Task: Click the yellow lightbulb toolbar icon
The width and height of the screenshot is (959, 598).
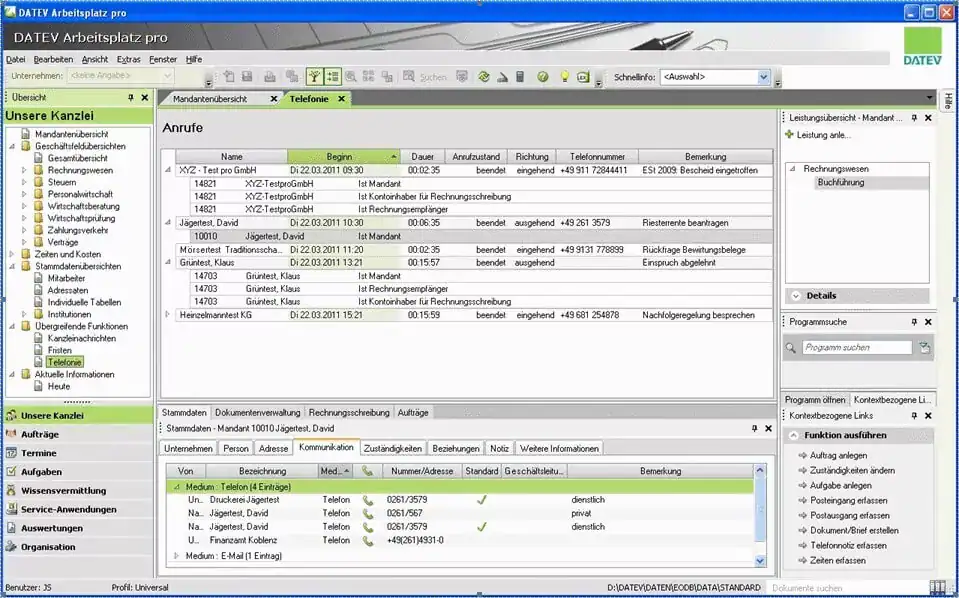Action: [565, 76]
